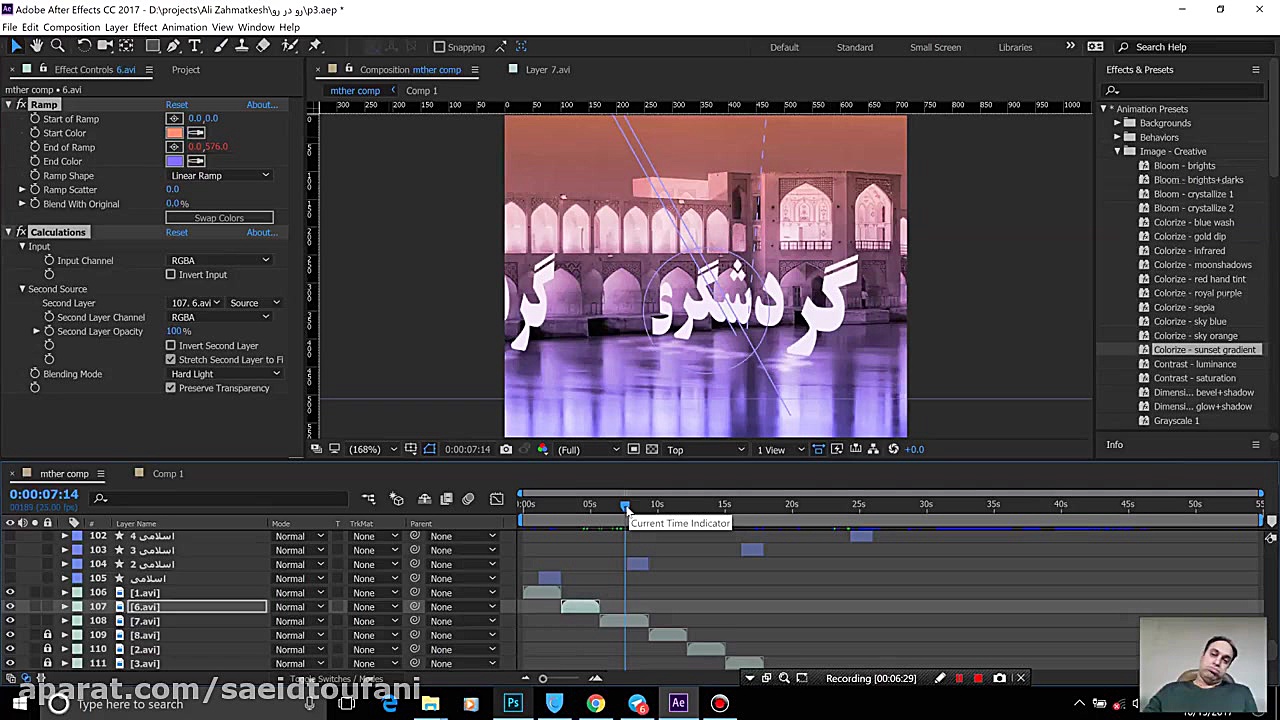Activate the Pen tool
Screen dimensions: 1280x720
pyautogui.click(x=173, y=46)
